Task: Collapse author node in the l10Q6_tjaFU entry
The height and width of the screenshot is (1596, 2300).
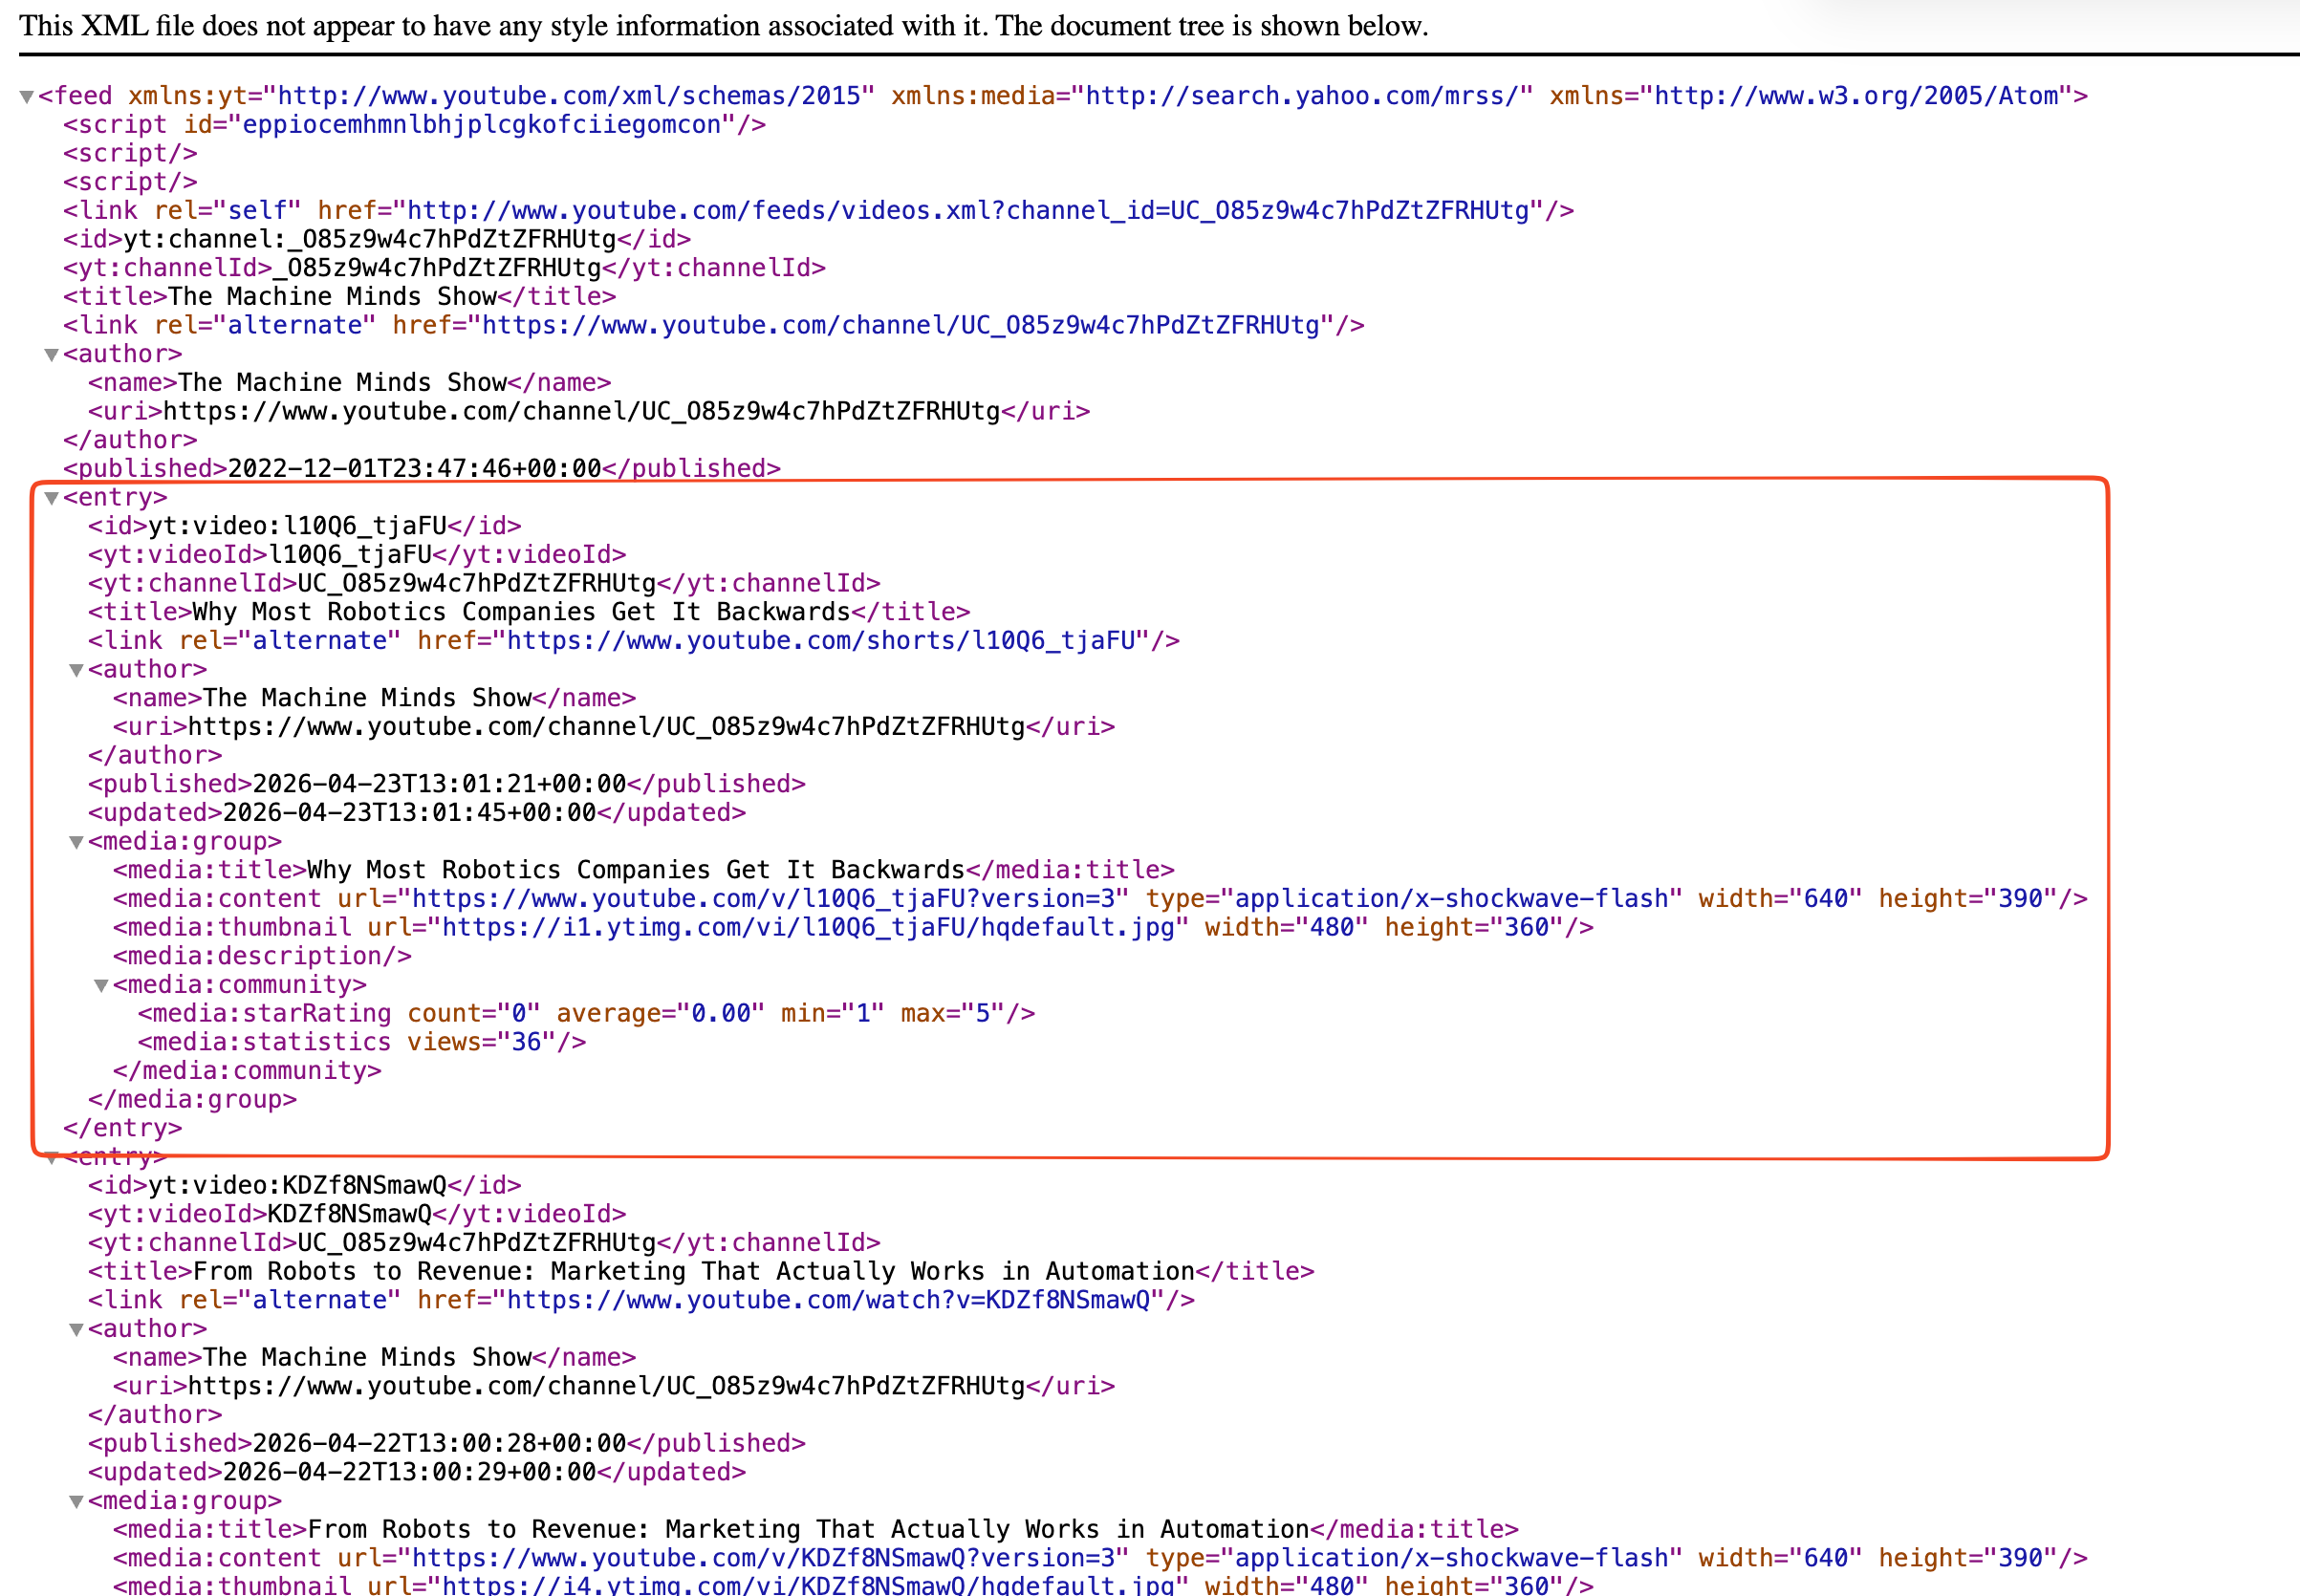Action: [77, 670]
